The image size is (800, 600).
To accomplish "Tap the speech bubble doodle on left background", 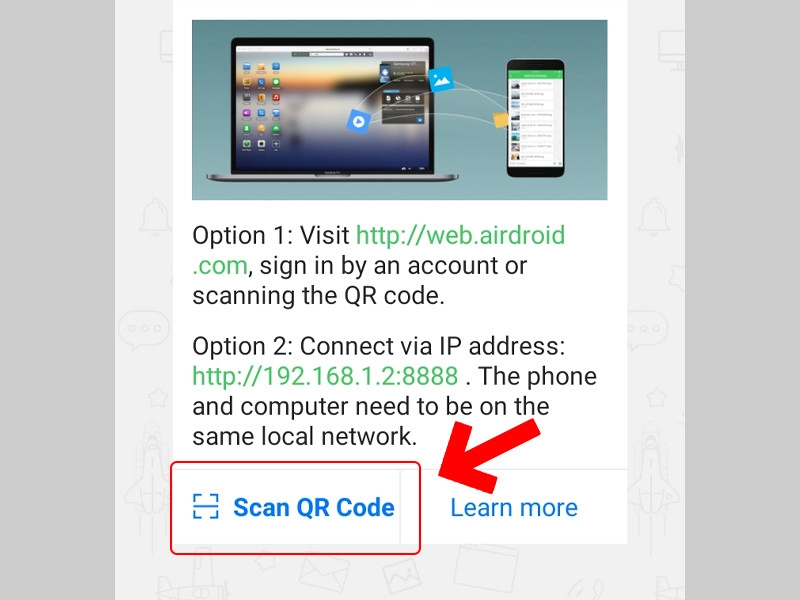I will (144, 329).
